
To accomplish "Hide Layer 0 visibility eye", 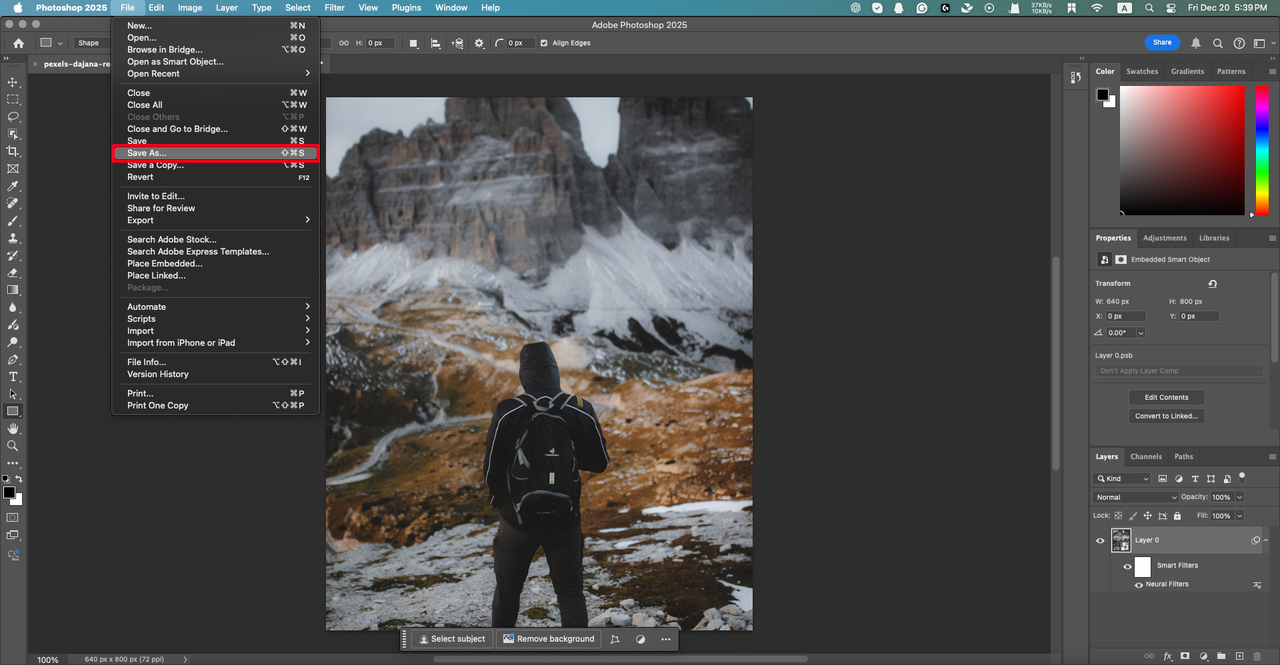I will click(1100, 540).
